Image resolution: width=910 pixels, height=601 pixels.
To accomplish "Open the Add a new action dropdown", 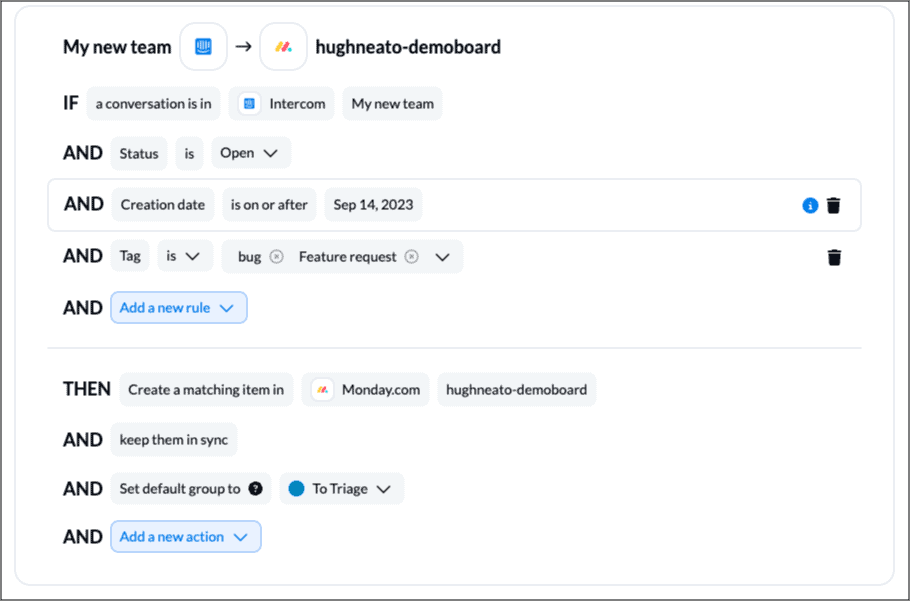I will point(186,537).
